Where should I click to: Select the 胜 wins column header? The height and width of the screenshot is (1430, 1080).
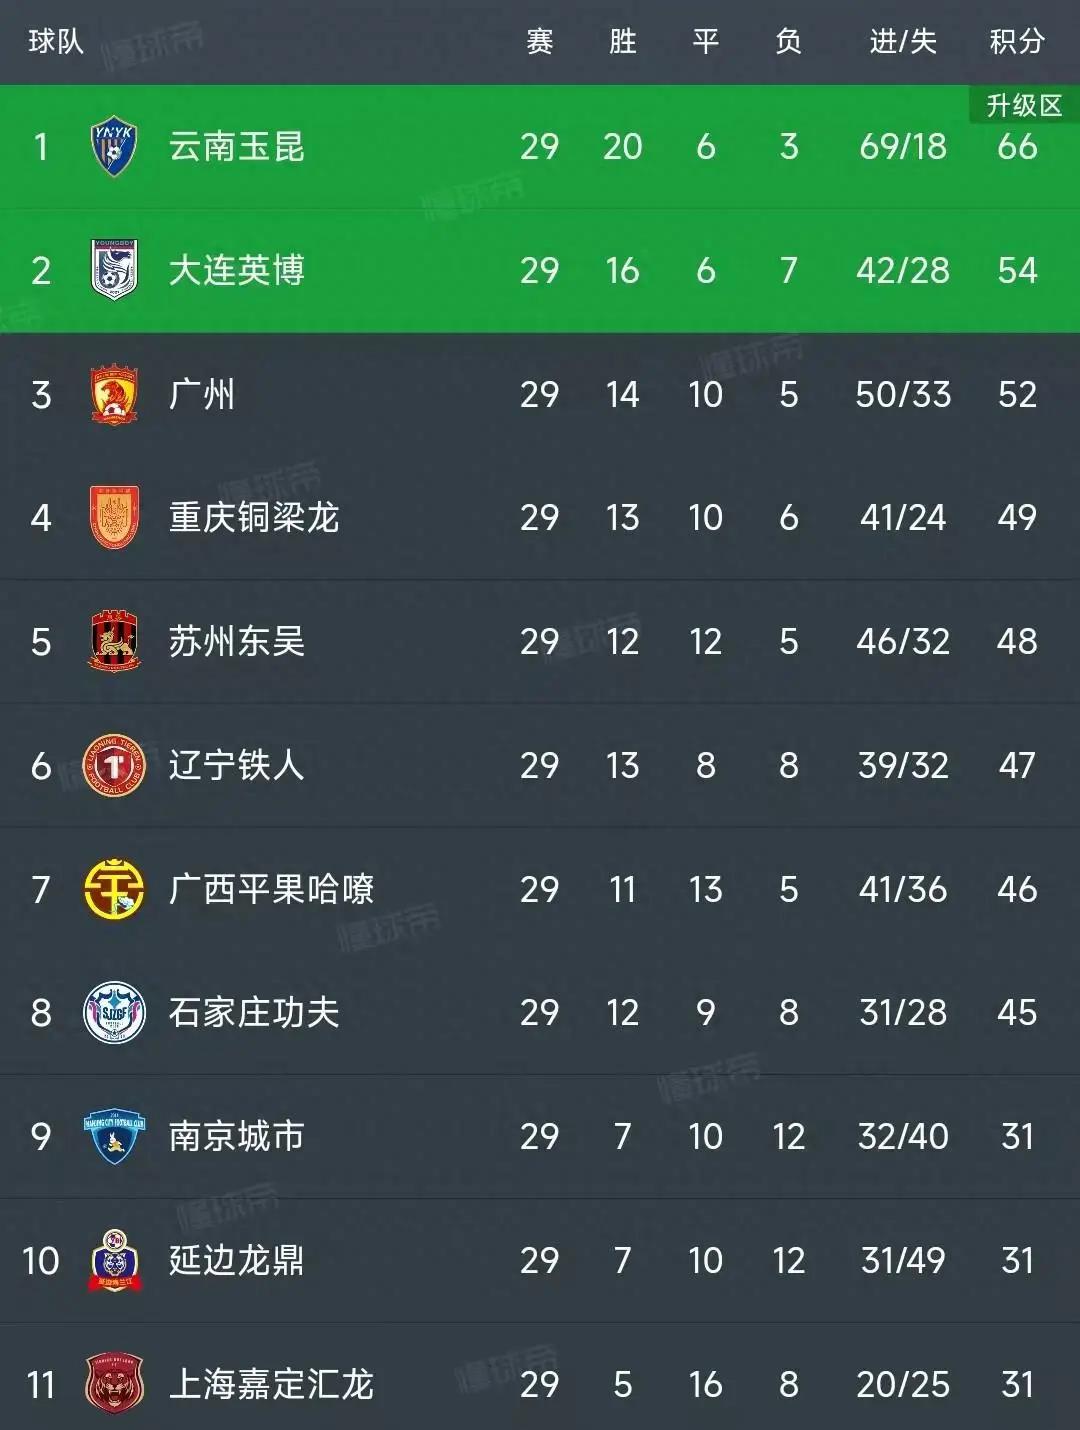point(622,42)
